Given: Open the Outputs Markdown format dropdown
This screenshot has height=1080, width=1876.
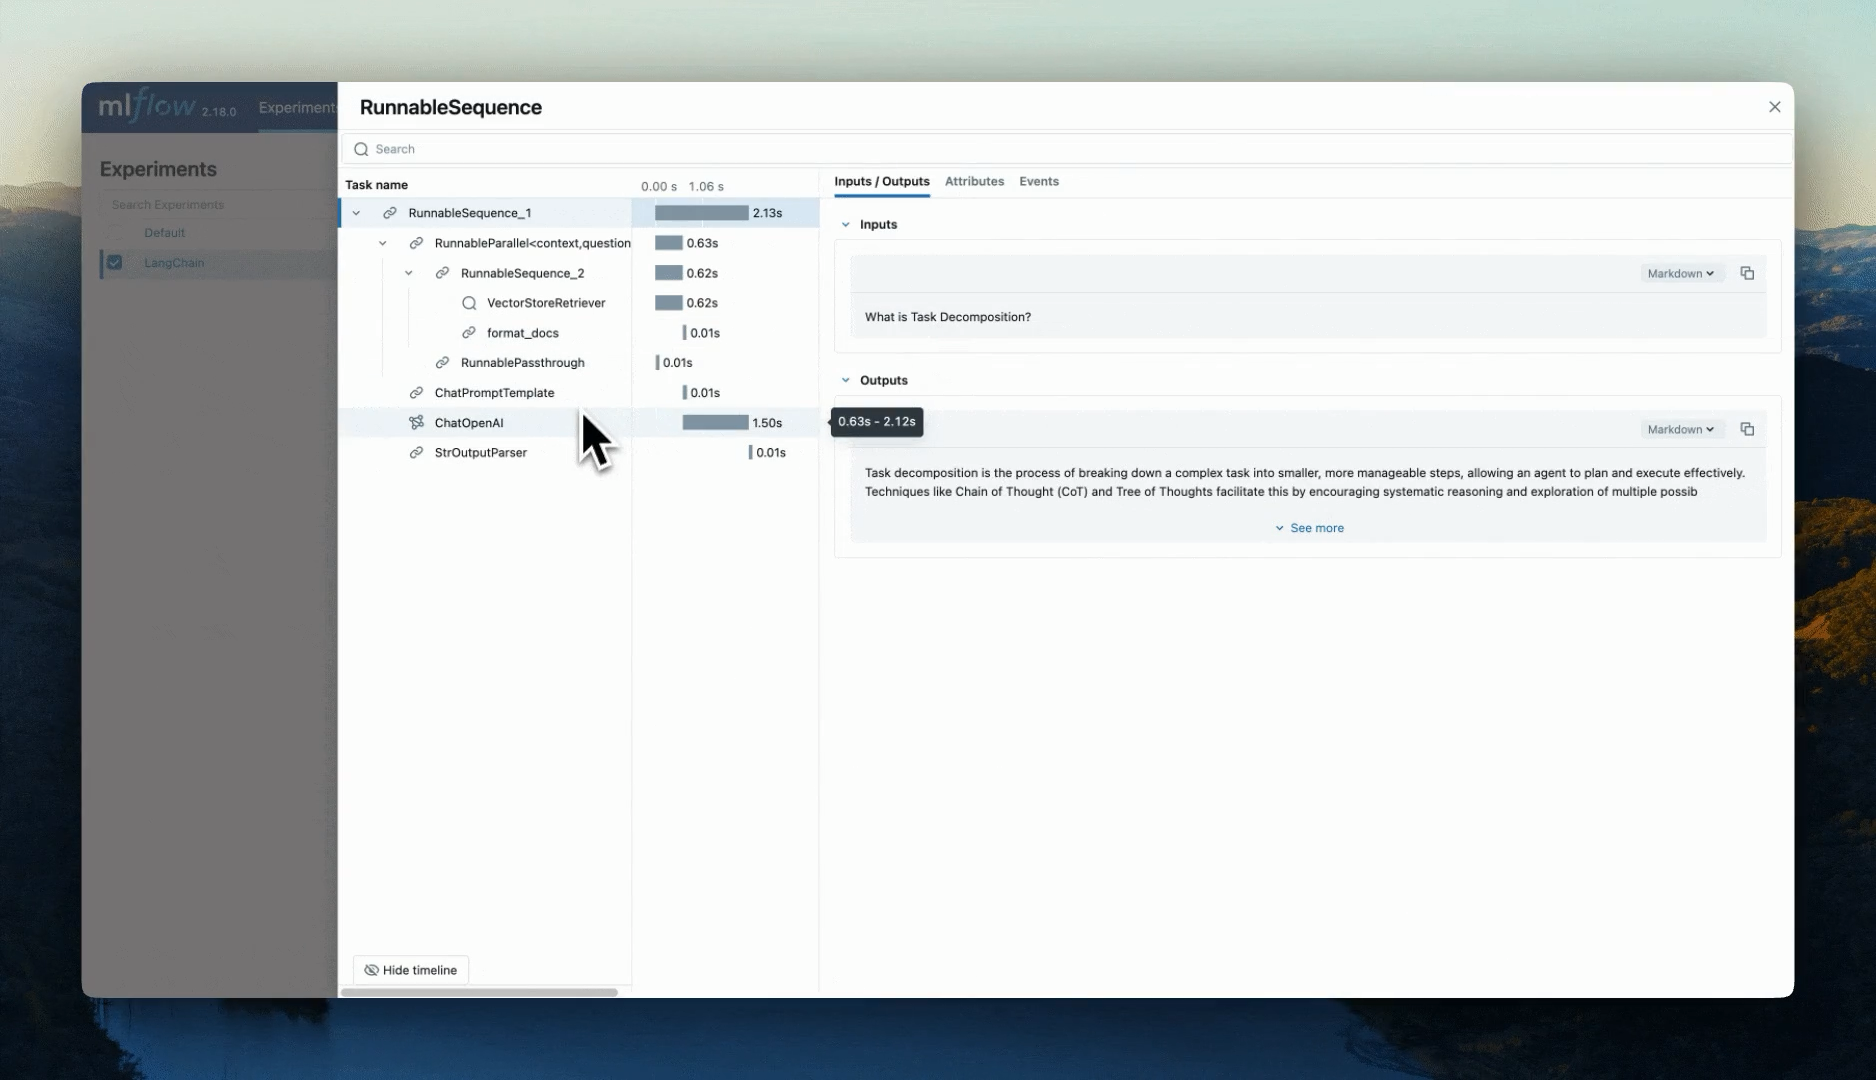Looking at the screenshot, I should 1681,429.
